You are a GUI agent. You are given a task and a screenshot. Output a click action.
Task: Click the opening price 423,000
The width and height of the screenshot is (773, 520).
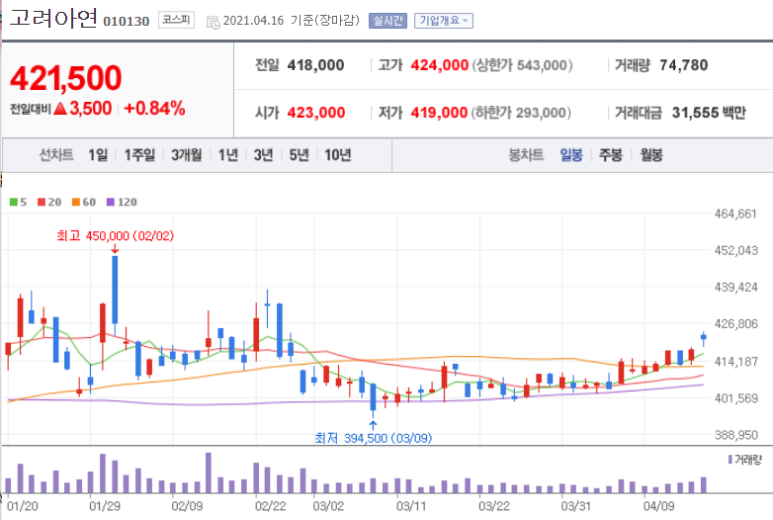coord(316,112)
